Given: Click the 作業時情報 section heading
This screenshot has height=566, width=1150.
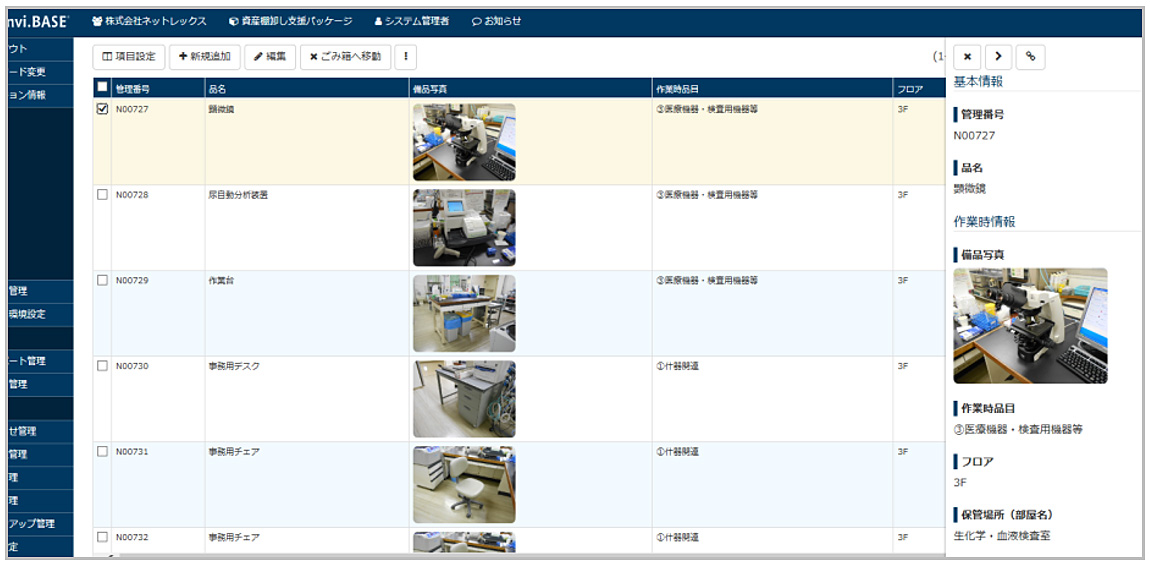Looking at the screenshot, I should tap(984, 221).
